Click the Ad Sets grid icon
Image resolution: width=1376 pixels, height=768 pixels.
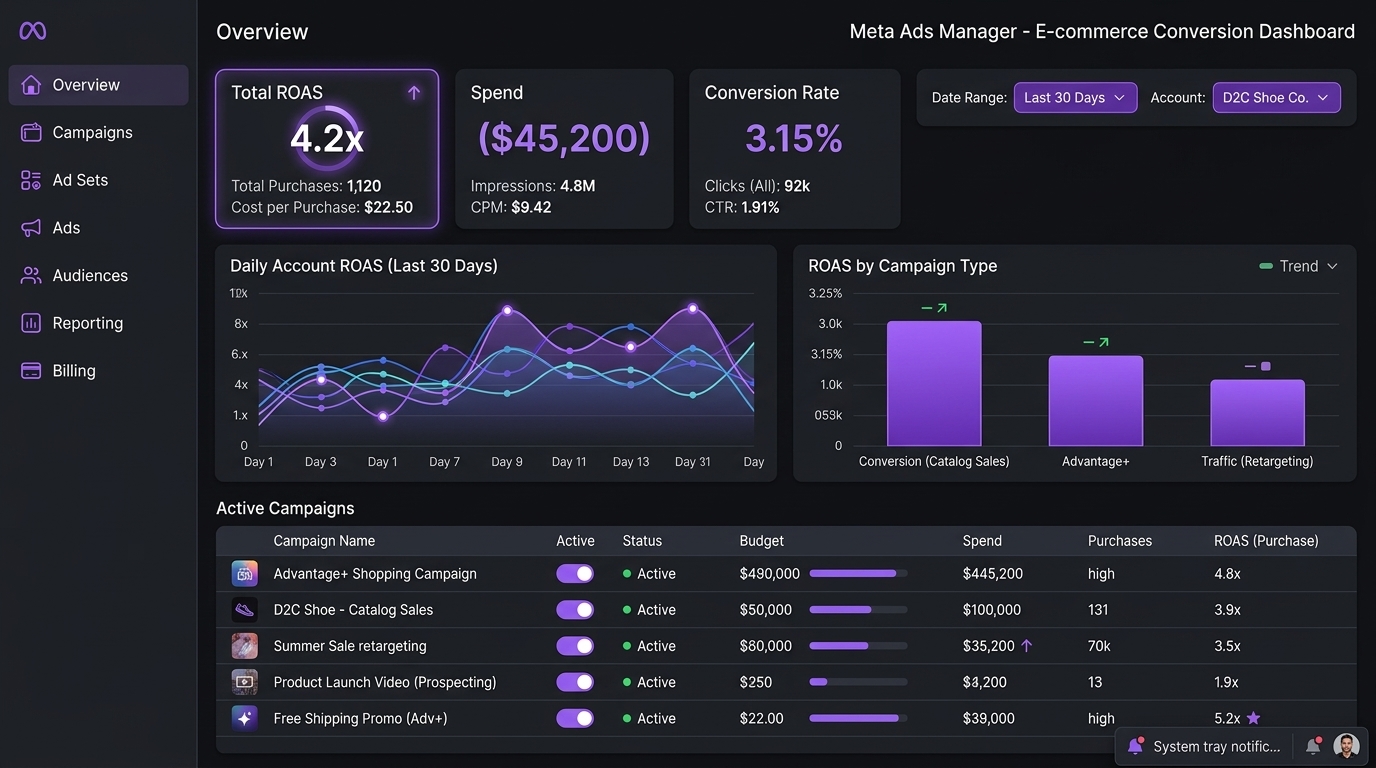click(x=31, y=180)
